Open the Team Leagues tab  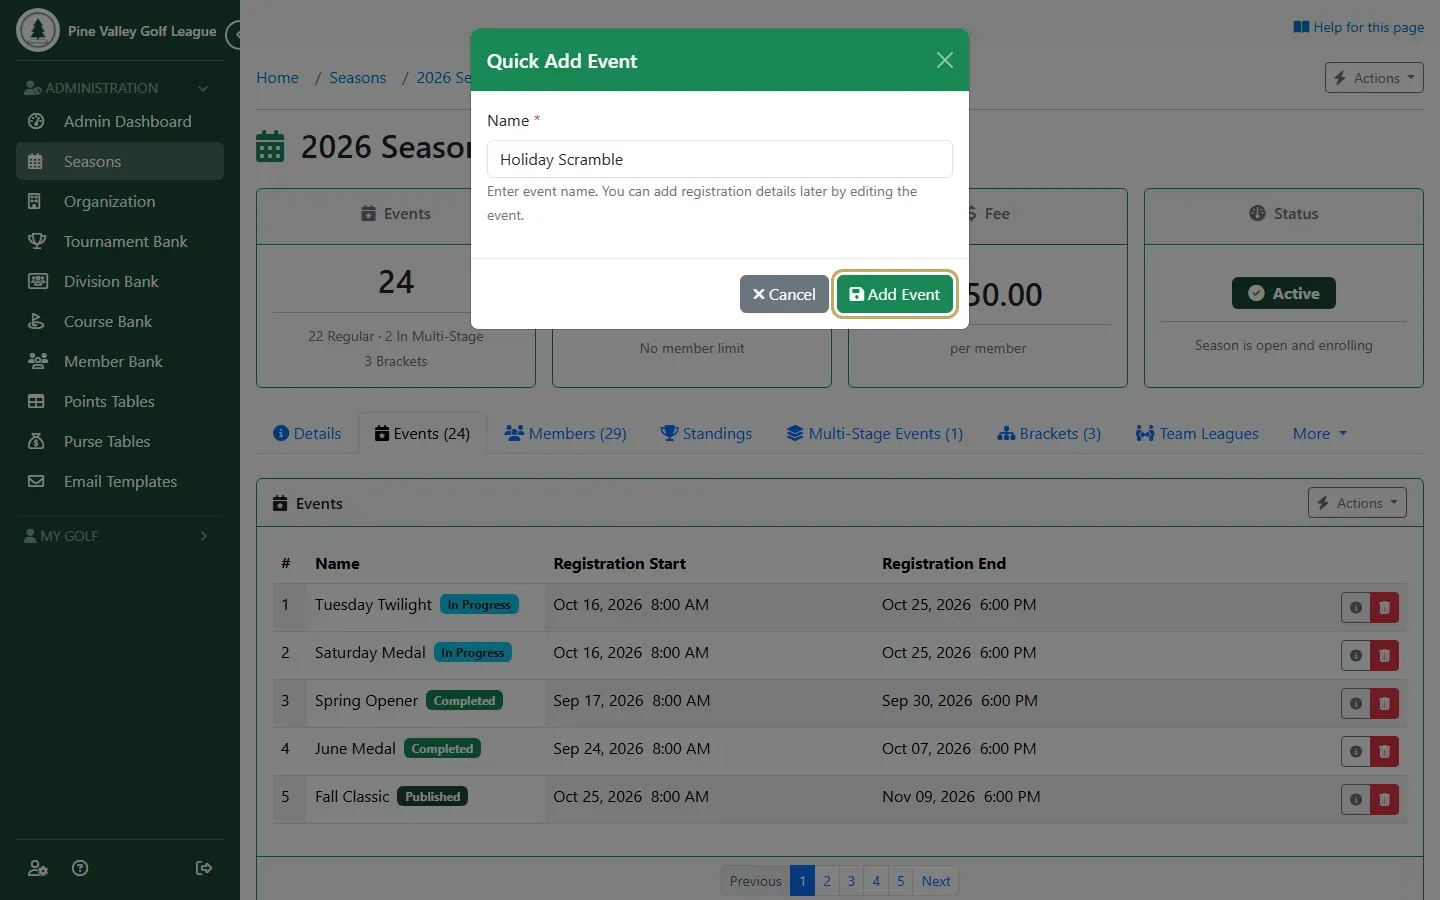coord(1197,433)
